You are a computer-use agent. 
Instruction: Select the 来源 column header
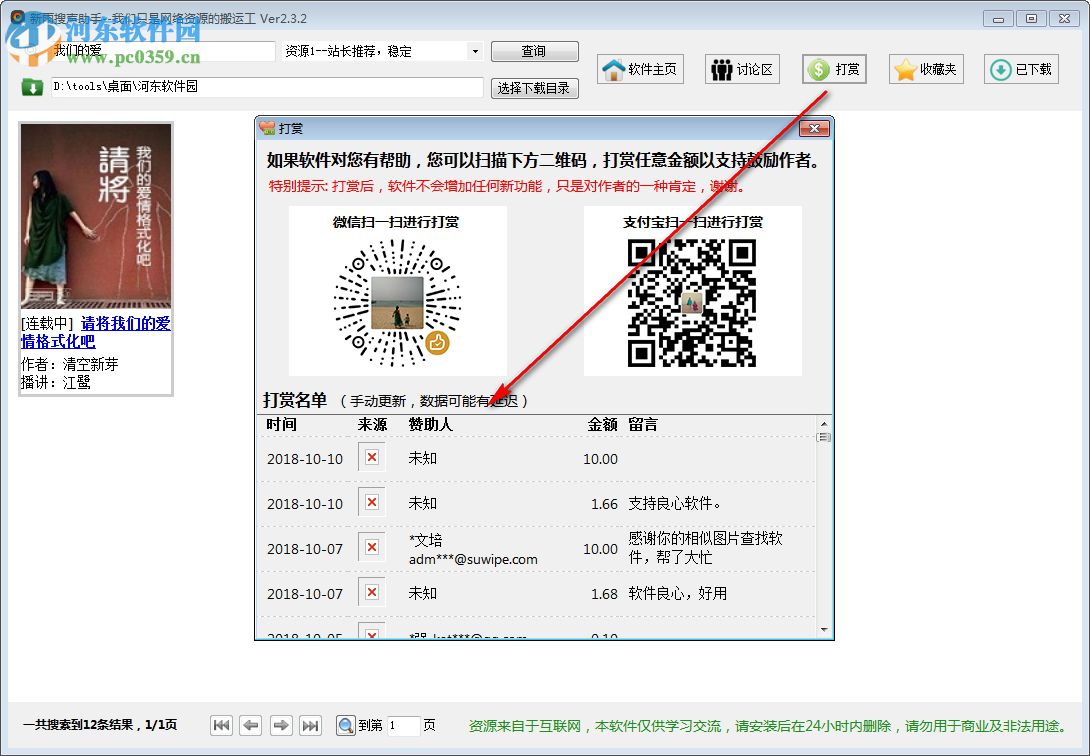373,425
